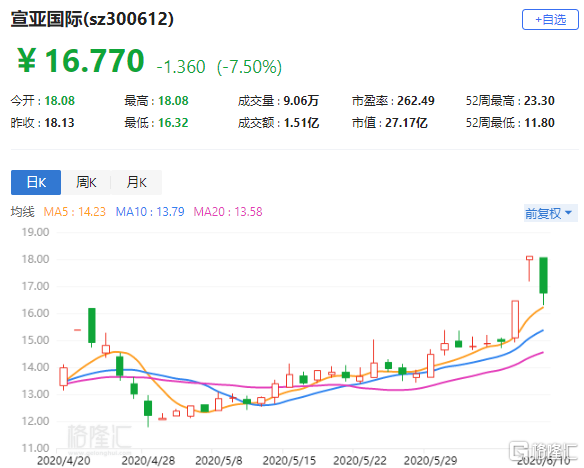This screenshot has height=468, width=584.
Task: Select price change -1.360
Action: [x=181, y=67]
